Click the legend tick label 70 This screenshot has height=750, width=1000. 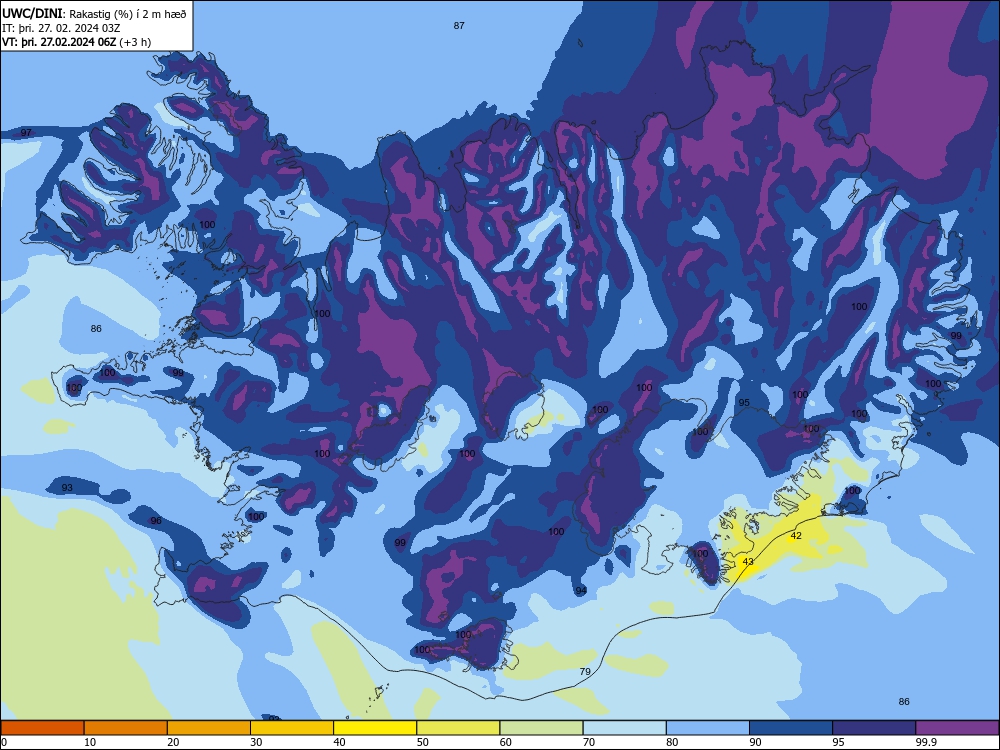589,742
